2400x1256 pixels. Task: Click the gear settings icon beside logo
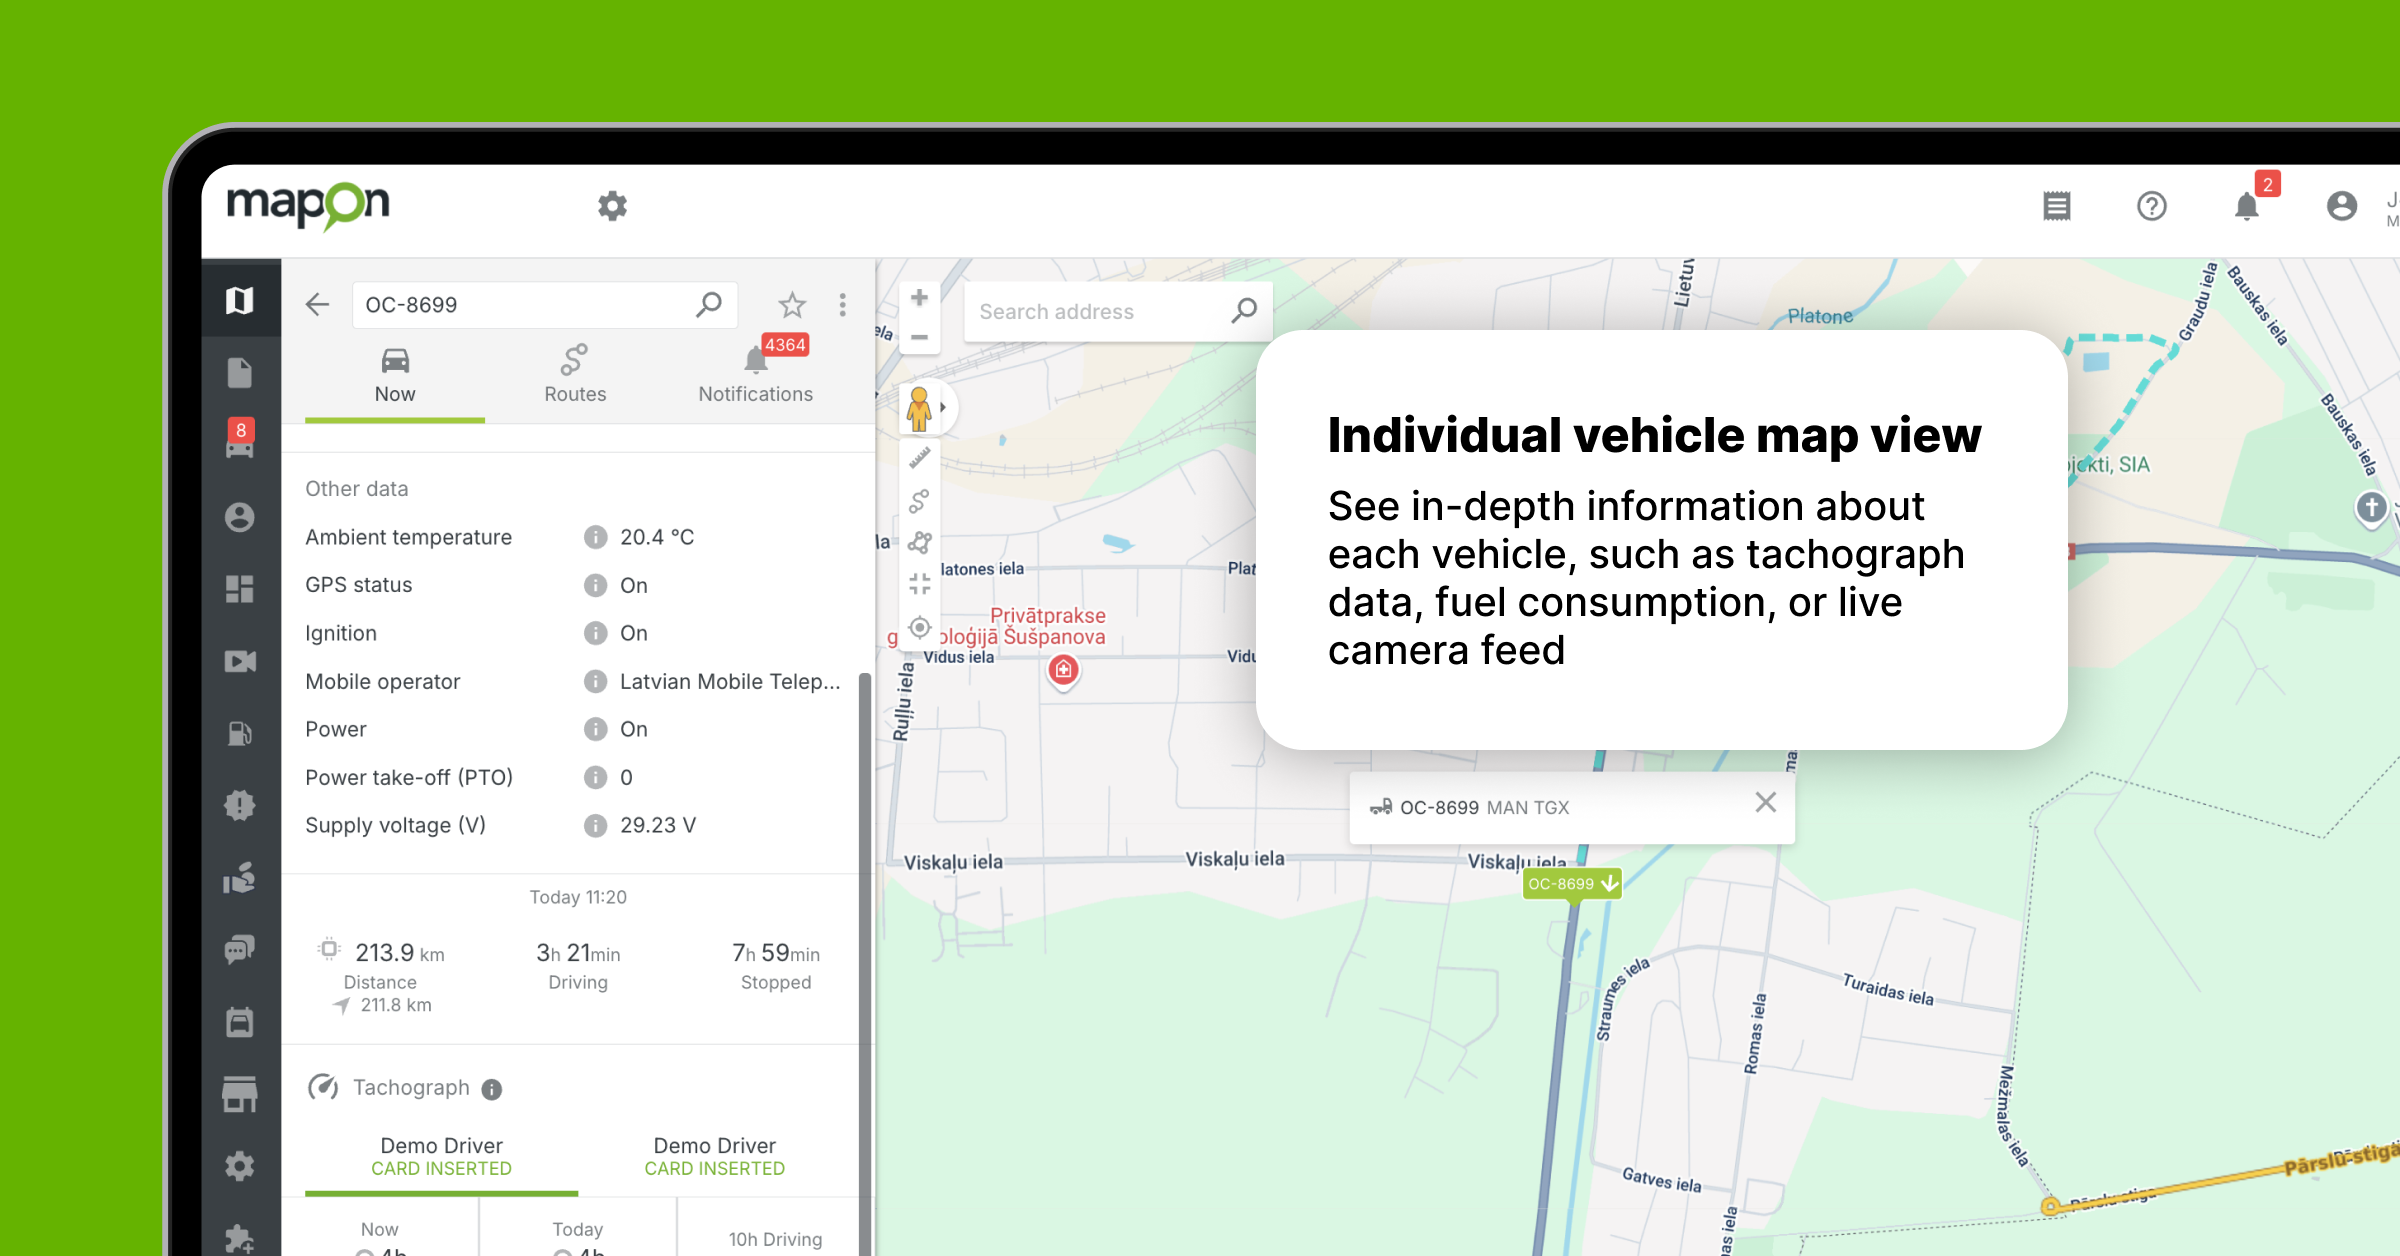pos(612,206)
